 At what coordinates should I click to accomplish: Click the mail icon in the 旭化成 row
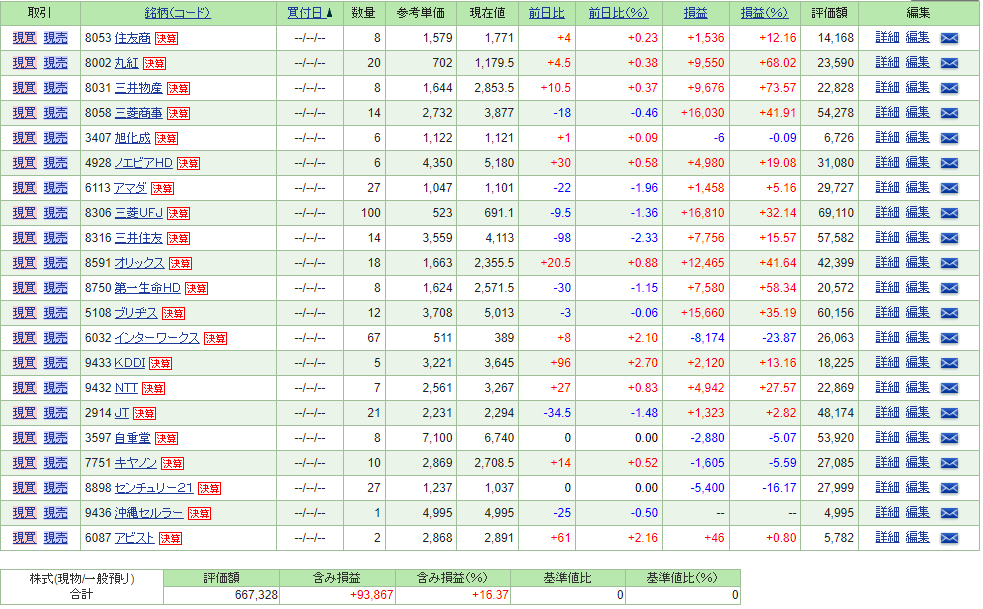[x=949, y=138]
